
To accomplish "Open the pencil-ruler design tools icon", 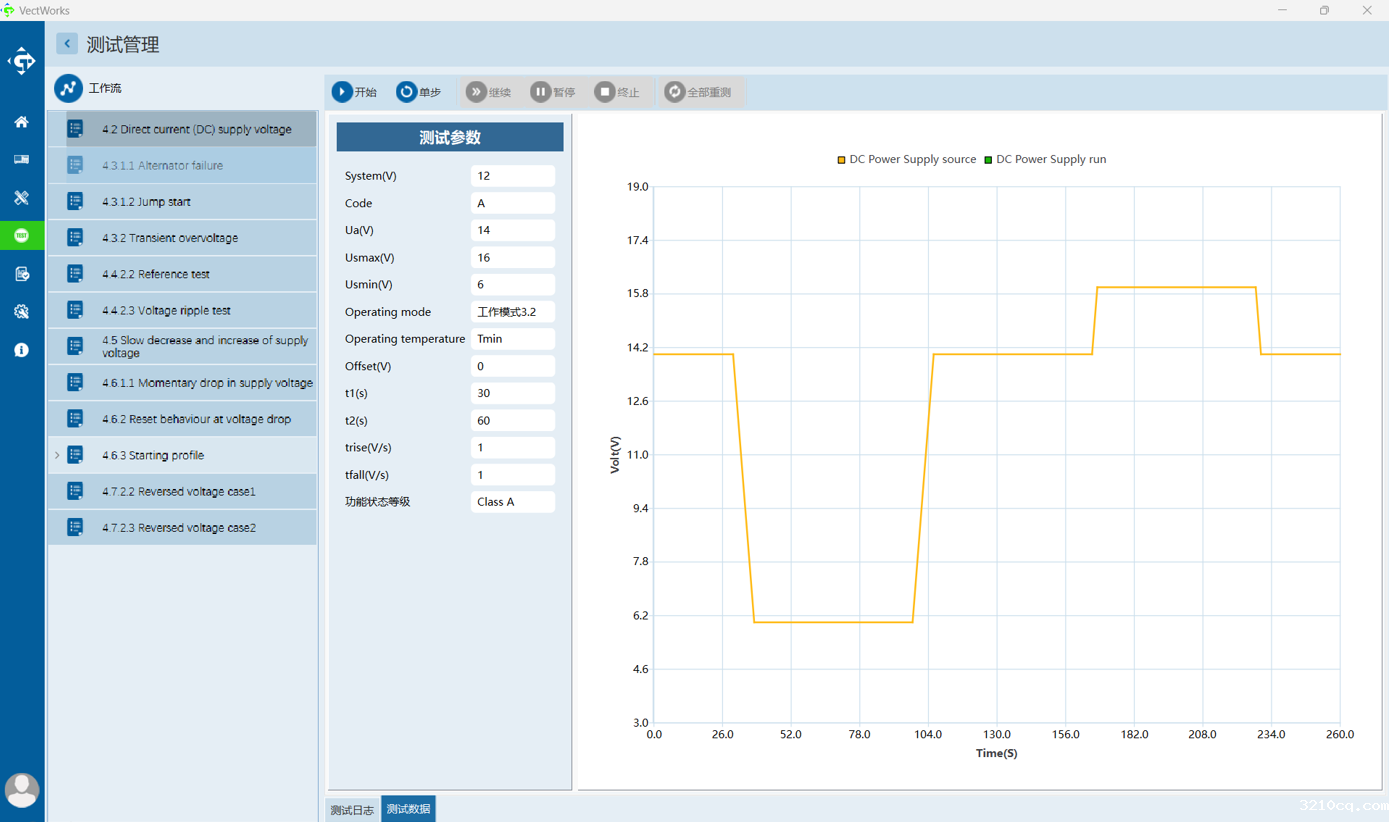I will [x=21, y=198].
